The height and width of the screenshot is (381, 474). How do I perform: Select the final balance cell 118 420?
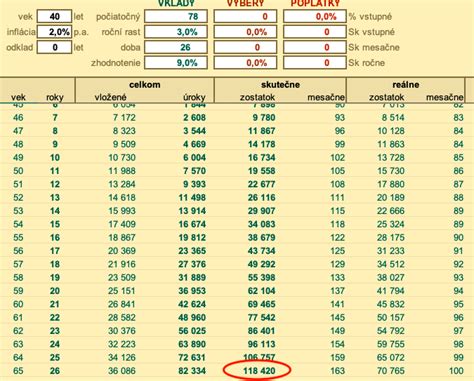click(259, 371)
